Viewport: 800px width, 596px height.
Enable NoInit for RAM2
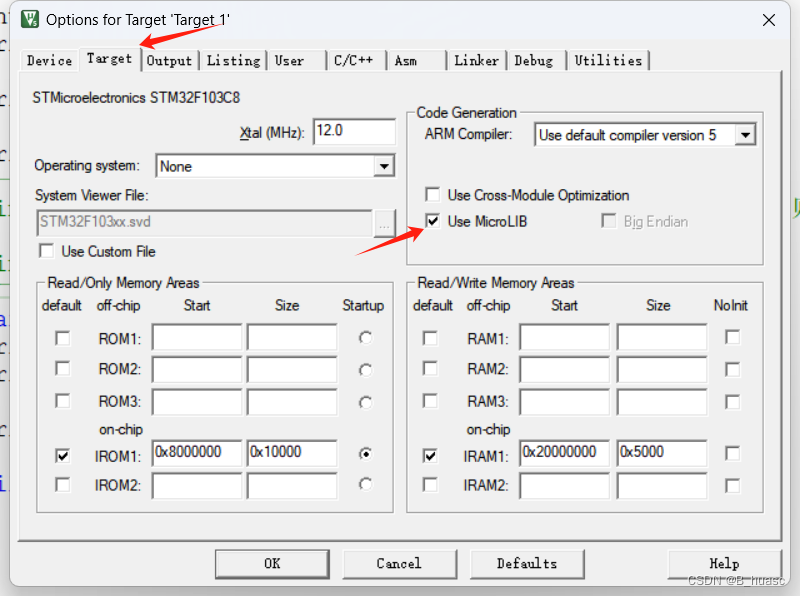[733, 370]
